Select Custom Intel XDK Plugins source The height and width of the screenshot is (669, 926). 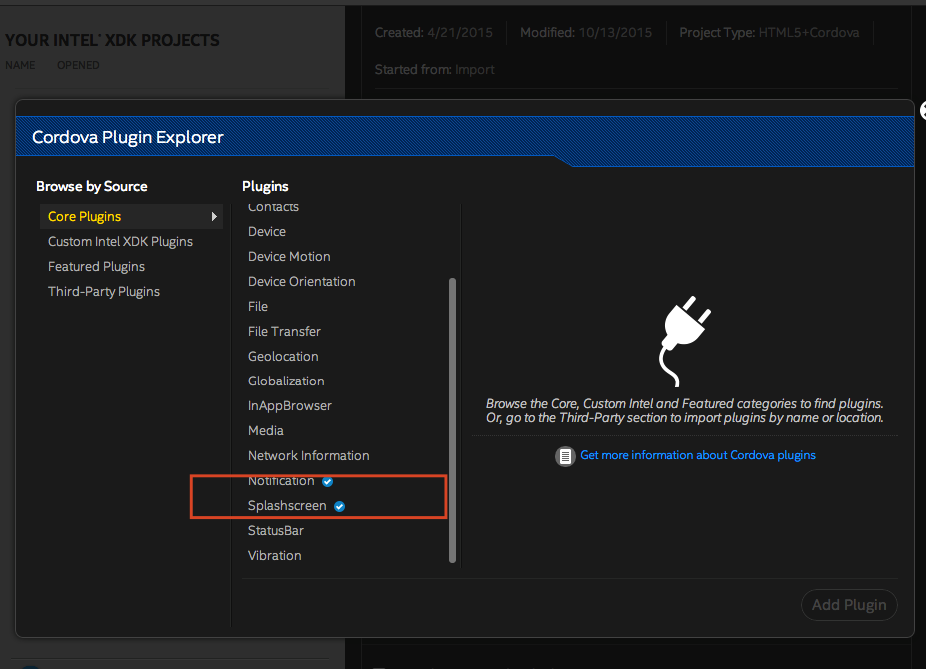pos(120,242)
